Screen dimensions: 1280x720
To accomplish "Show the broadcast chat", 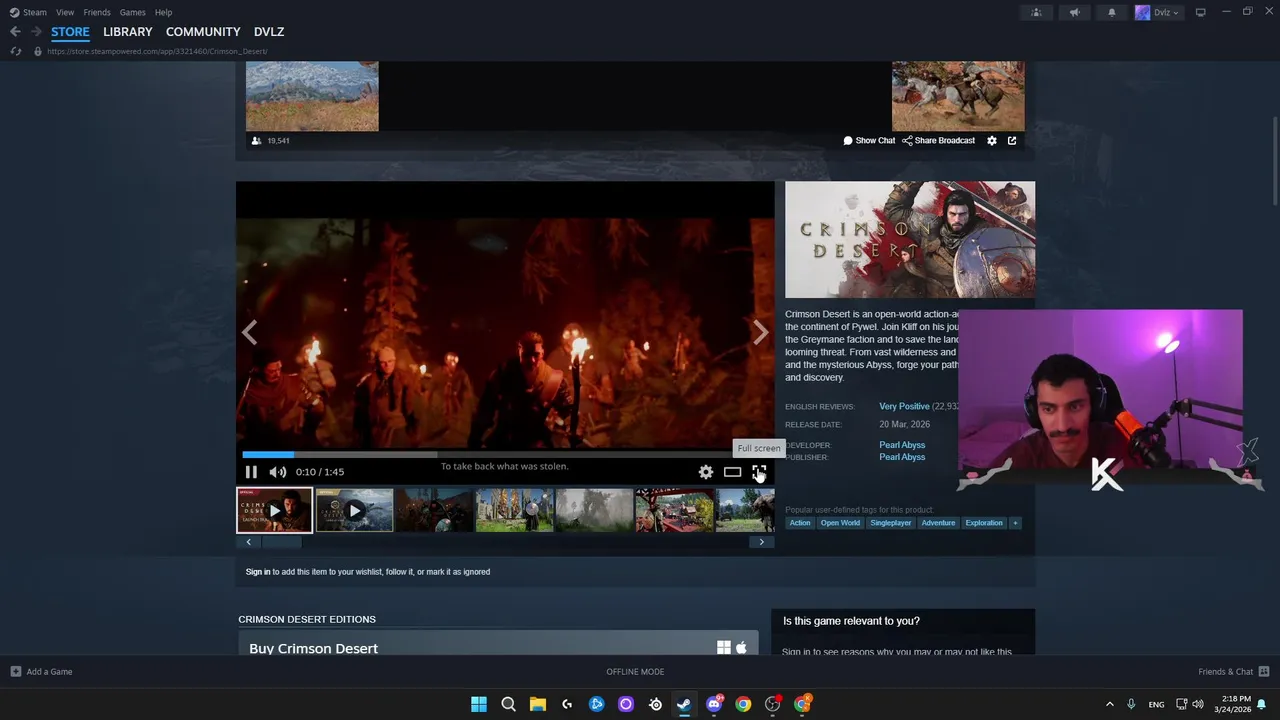I will pos(869,141).
